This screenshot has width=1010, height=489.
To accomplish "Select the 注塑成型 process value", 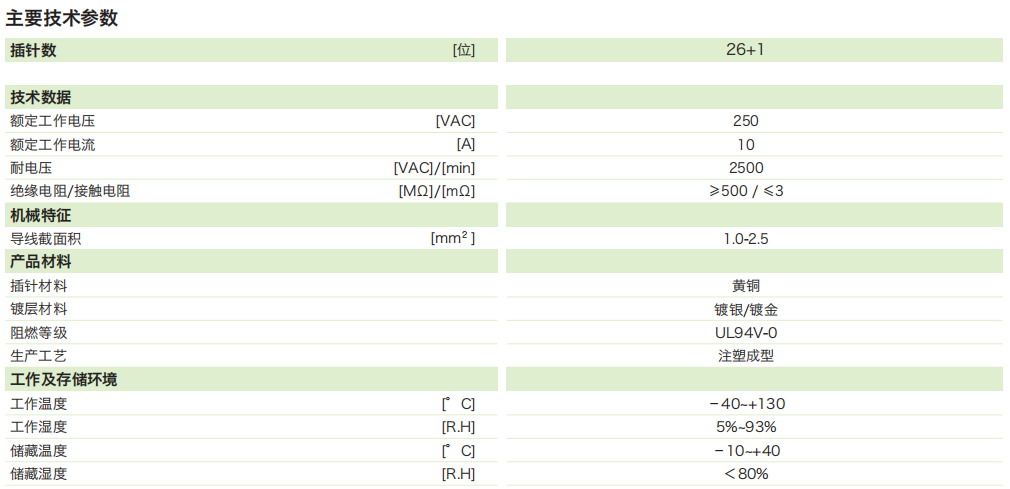I will [x=745, y=356].
